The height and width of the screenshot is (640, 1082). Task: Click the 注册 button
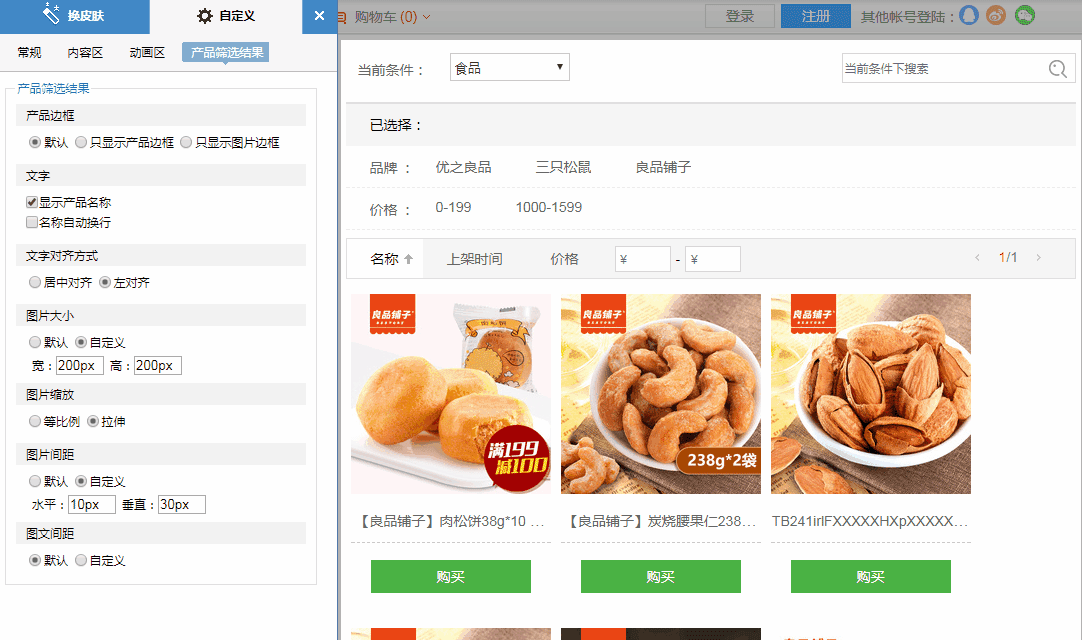(x=816, y=16)
